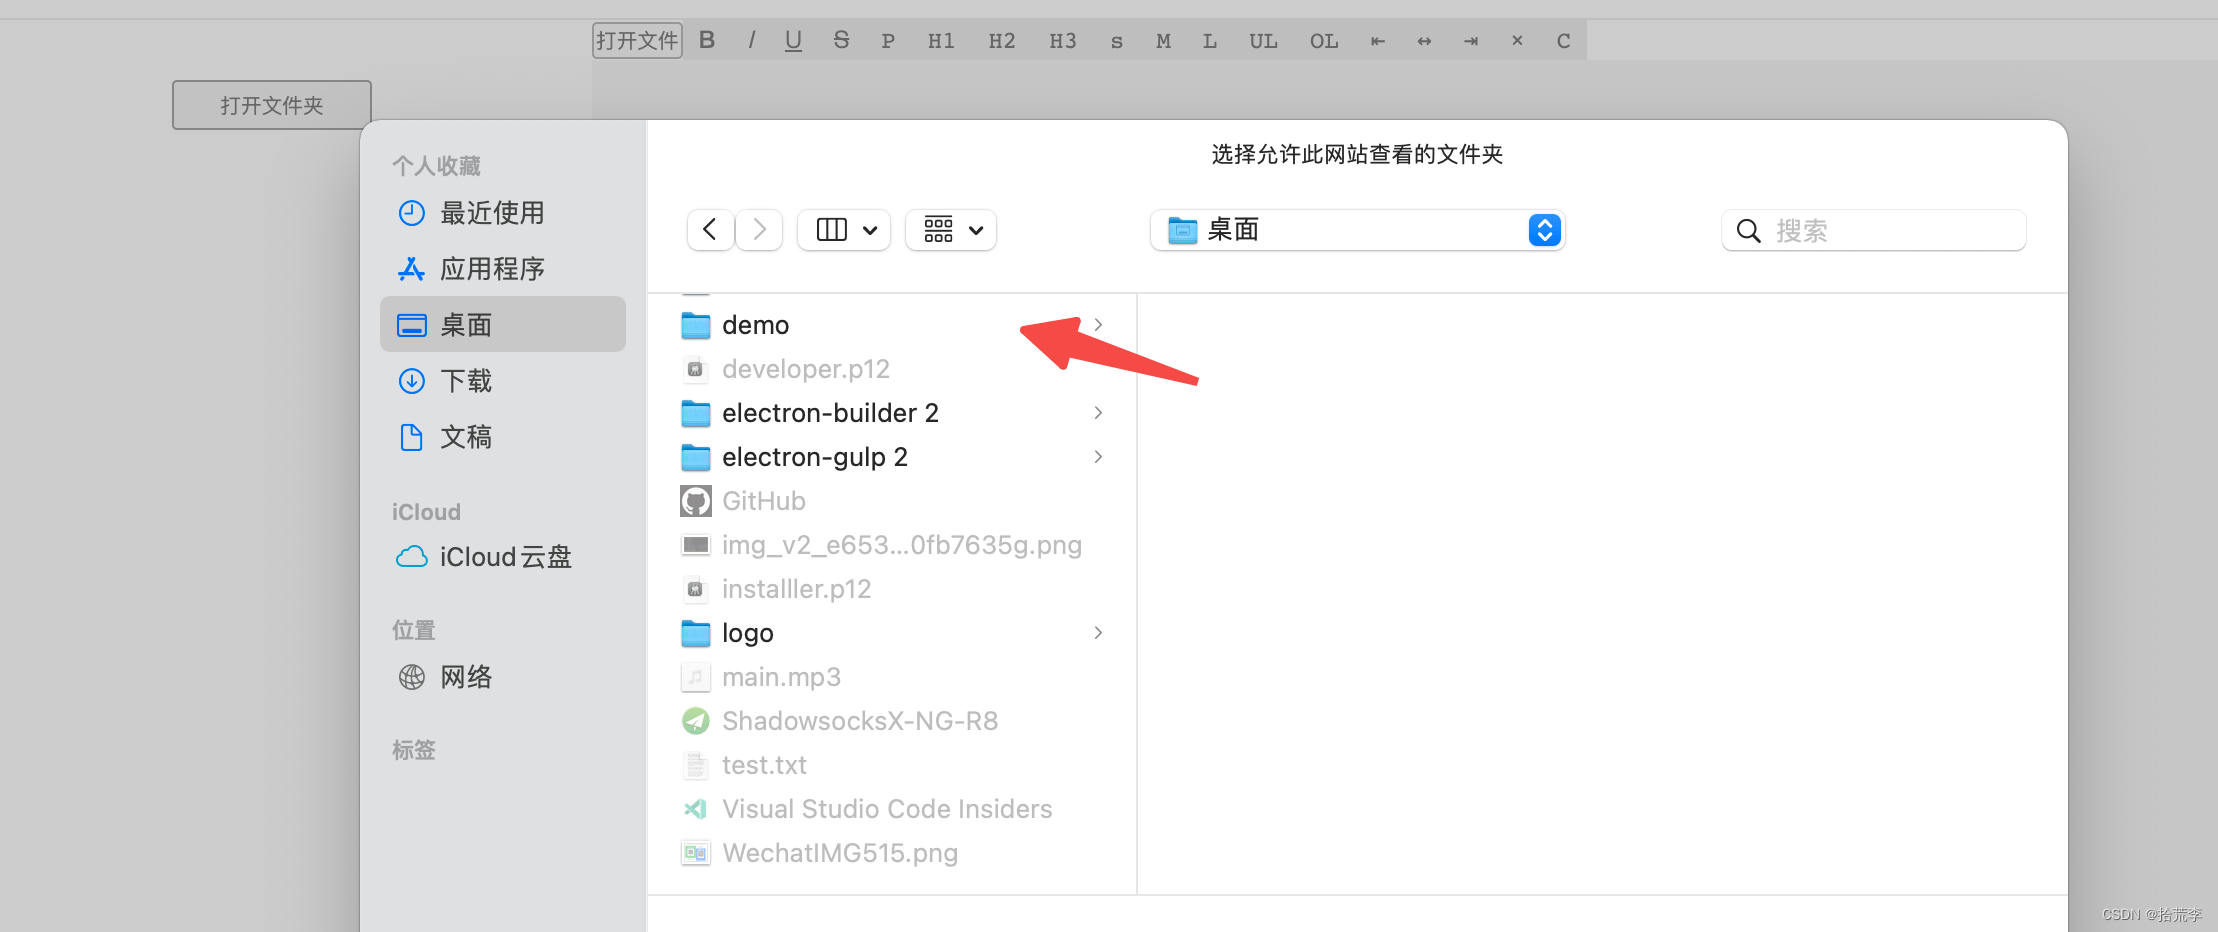2218x932 pixels.
Task: Expand electron-builder 2 folder chevron
Action: pos(1098,413)
